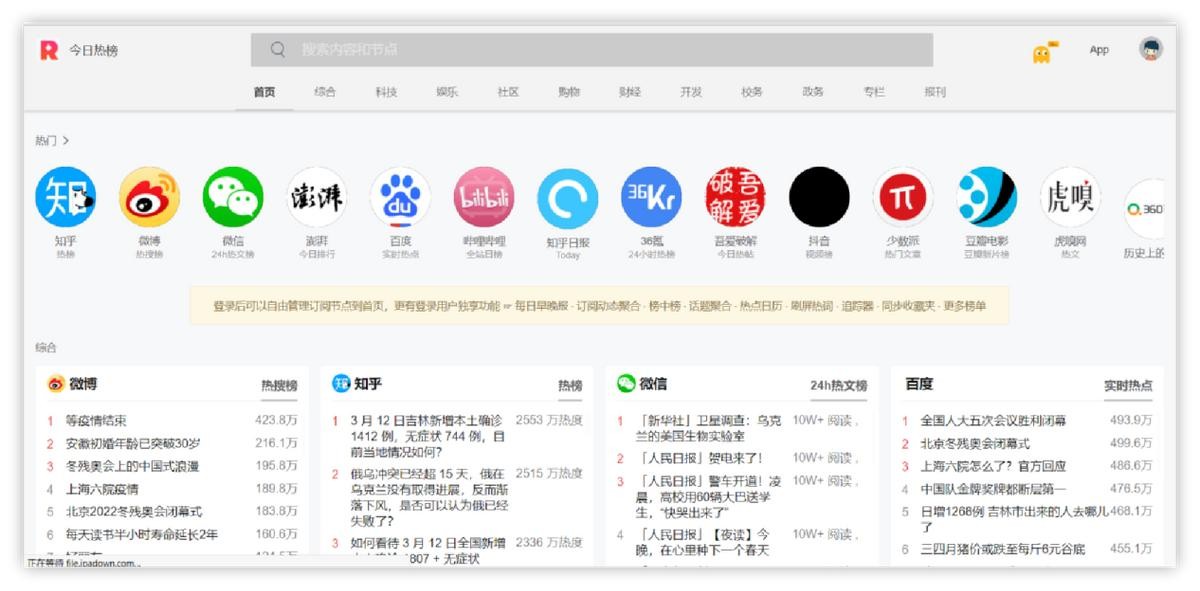This screenshot has height=591, width=1200.
Task: Select the 哔哩哔哩 pink icon
Action: 484,198
